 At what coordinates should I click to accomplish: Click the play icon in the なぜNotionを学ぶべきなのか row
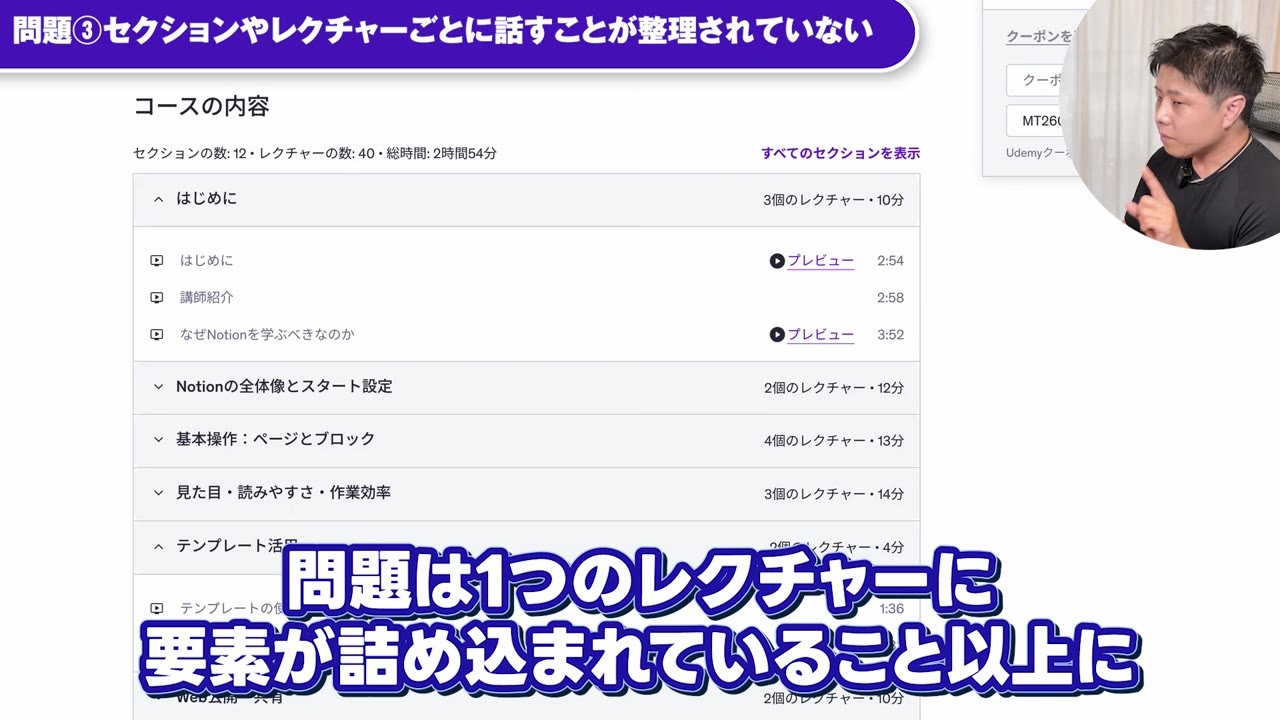click(777, 335)
